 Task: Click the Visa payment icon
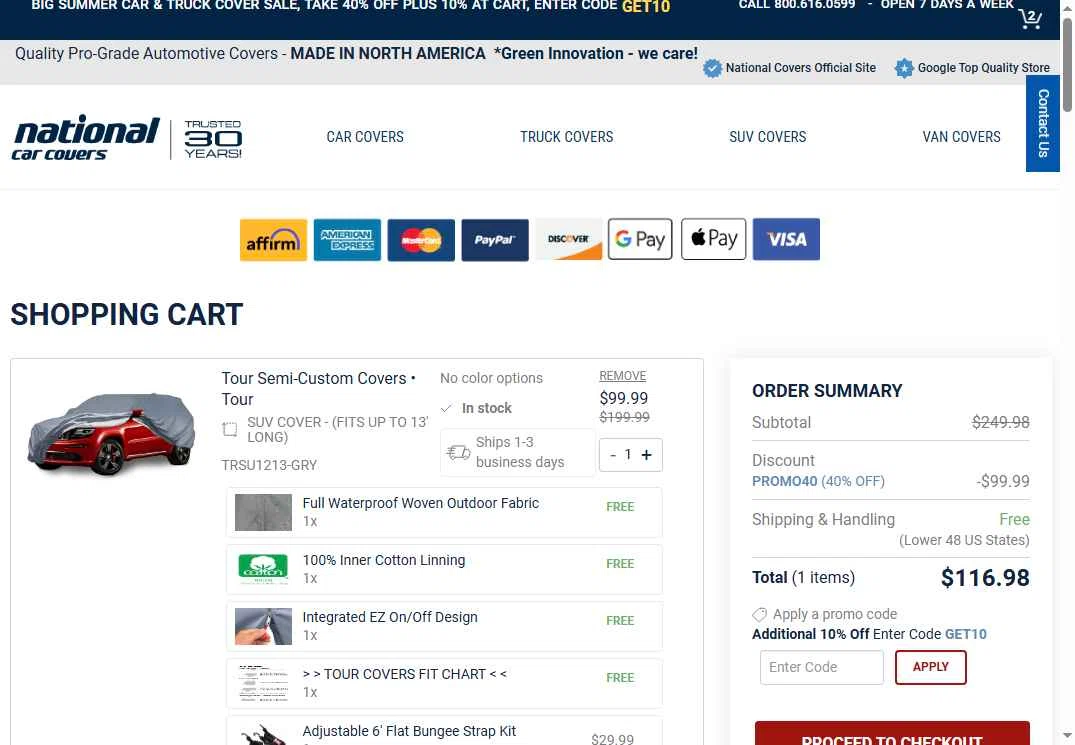tap(786, 239)
